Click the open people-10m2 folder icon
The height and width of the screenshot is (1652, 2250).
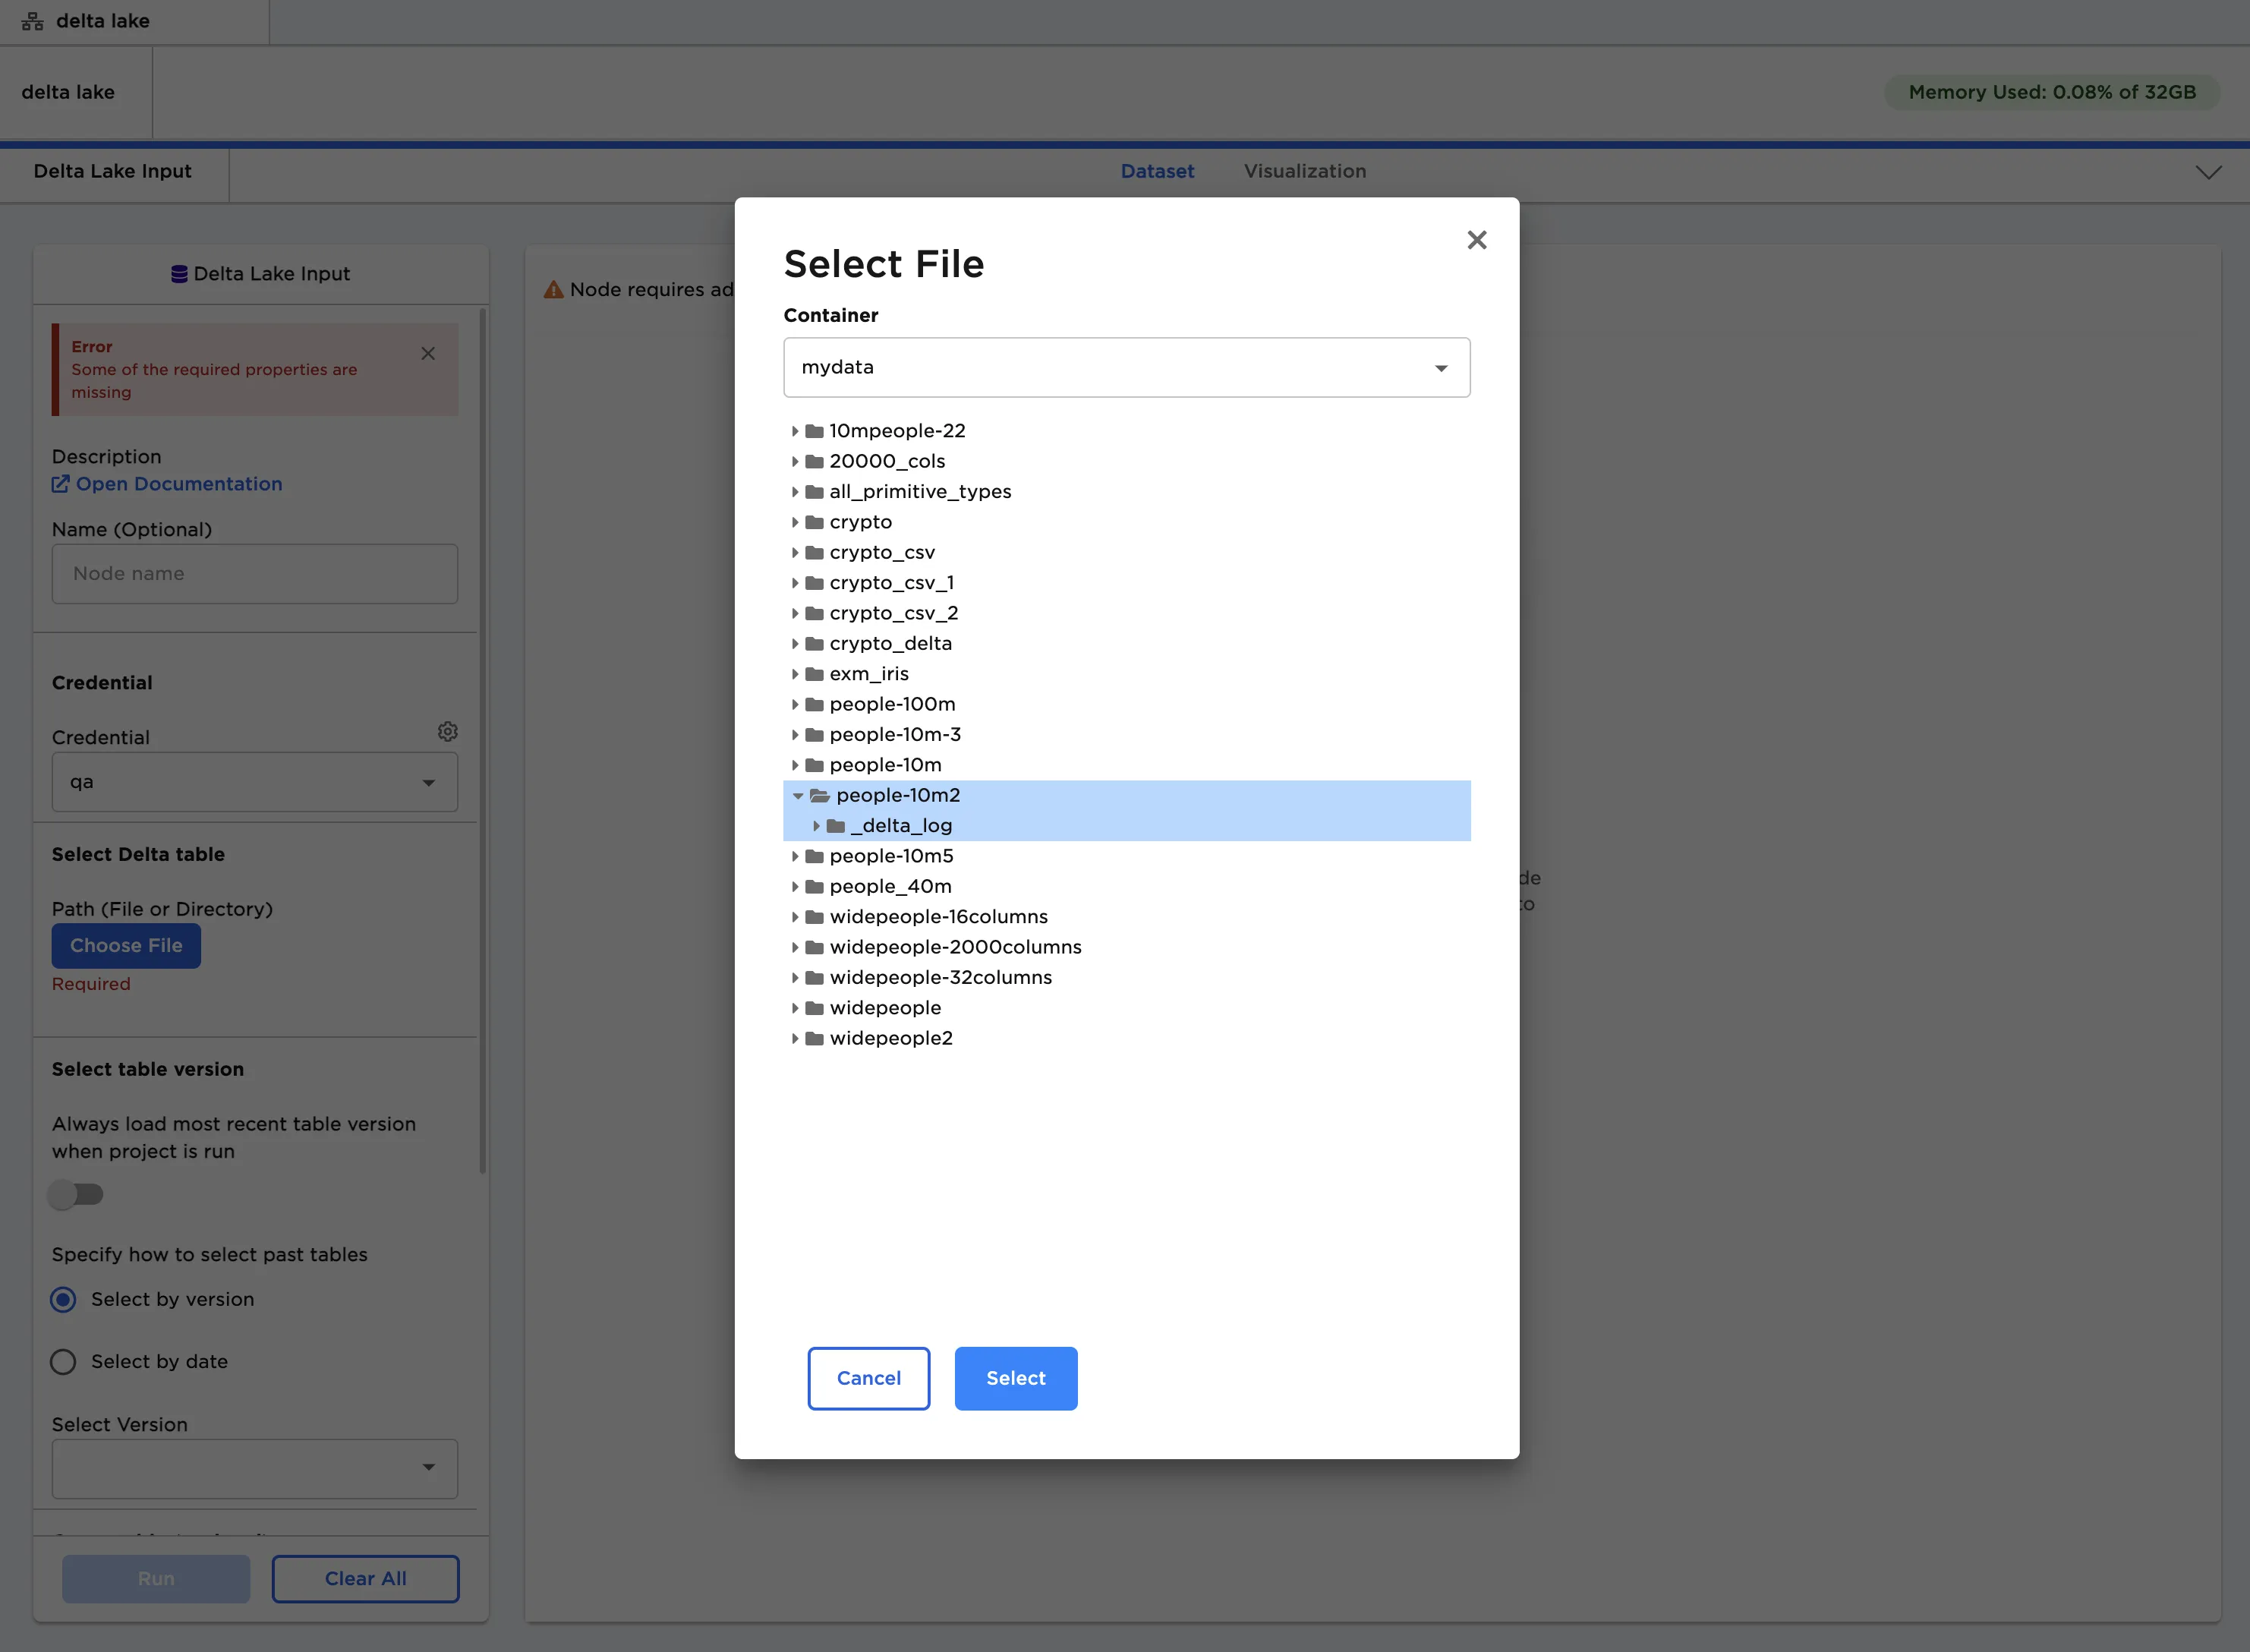[820, 796]
